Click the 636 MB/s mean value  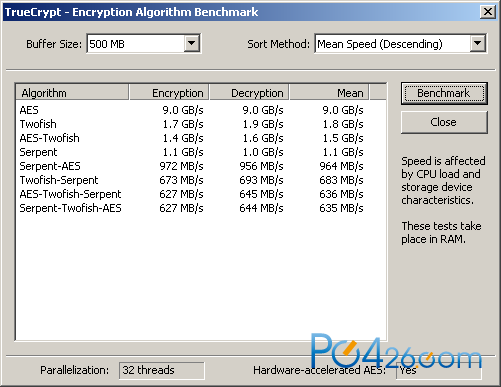coord(341,194)
